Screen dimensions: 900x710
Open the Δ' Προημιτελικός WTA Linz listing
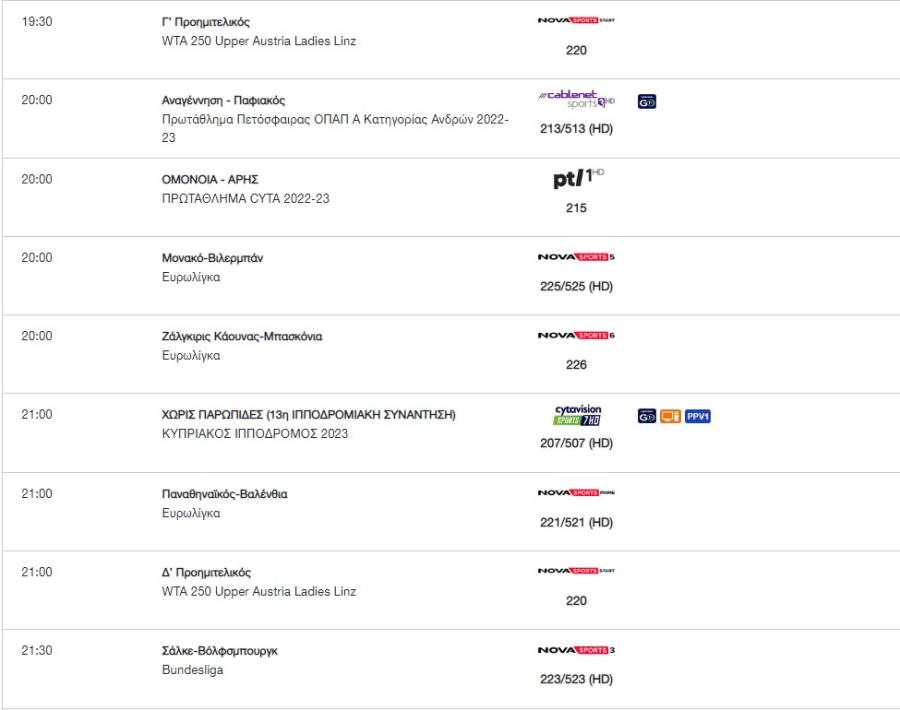pyautogui.click(x=206, y=572)
